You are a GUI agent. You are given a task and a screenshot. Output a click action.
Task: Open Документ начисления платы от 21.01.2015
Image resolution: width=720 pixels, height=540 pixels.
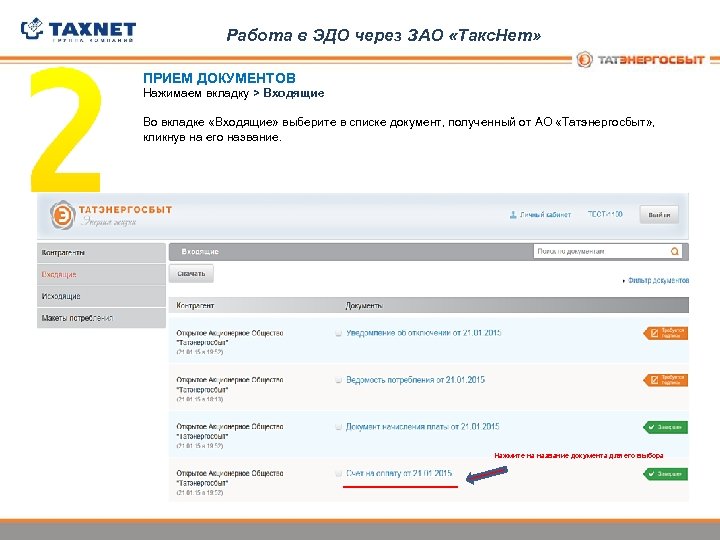pos(422,427)
